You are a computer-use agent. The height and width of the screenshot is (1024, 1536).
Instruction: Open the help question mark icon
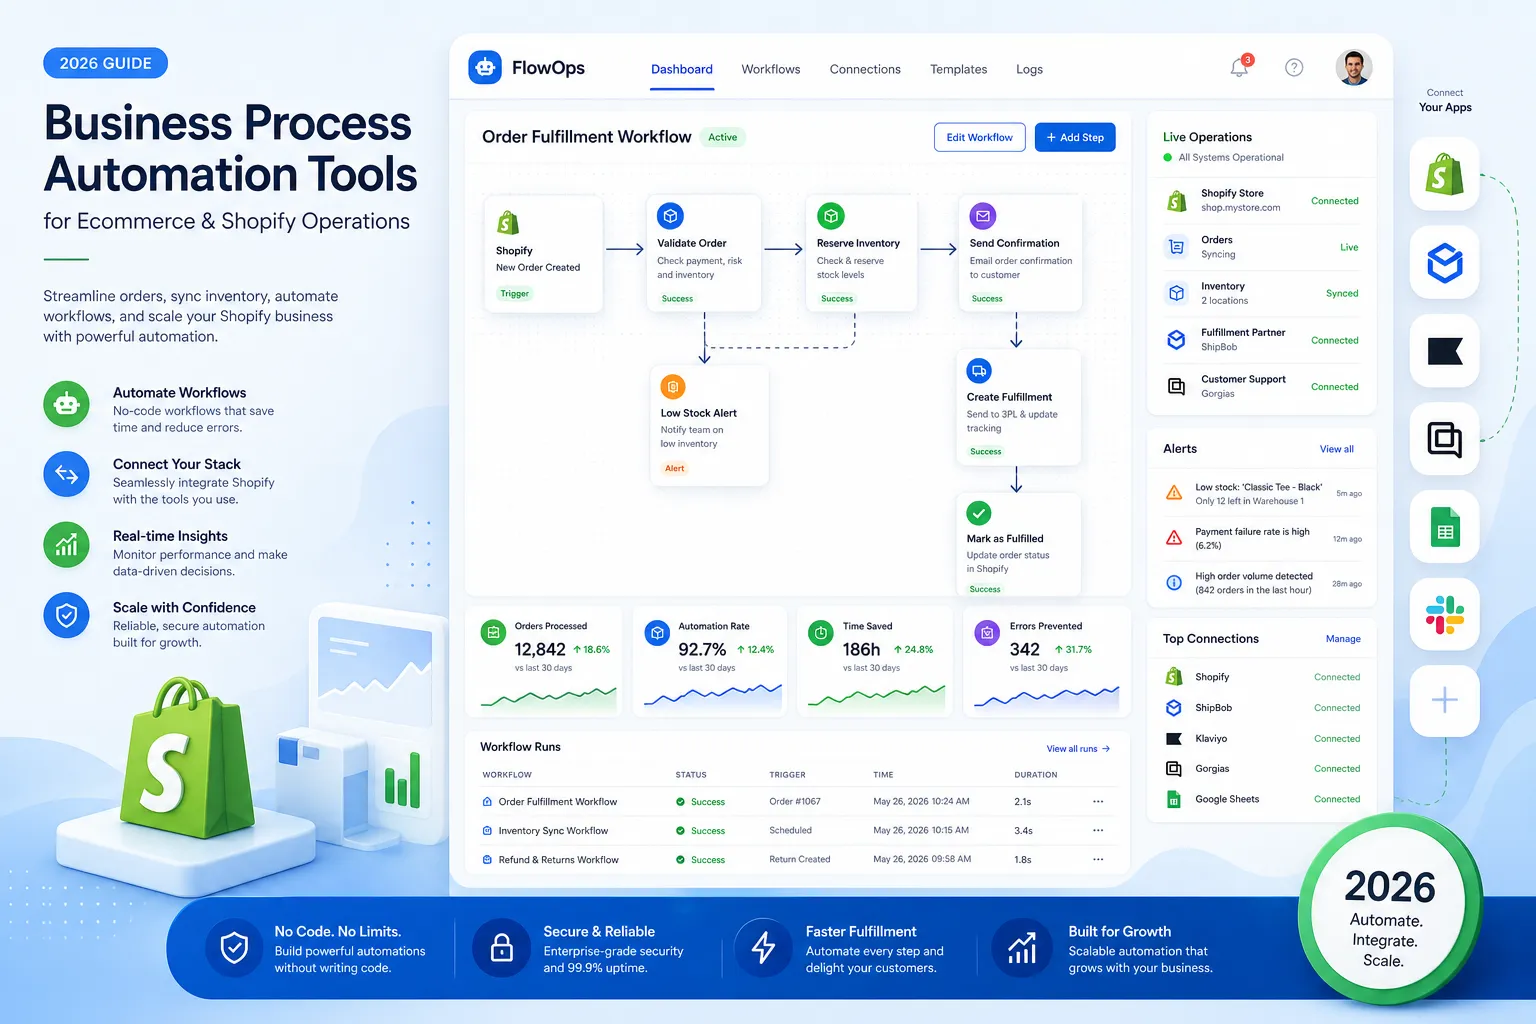point(1294,68)
